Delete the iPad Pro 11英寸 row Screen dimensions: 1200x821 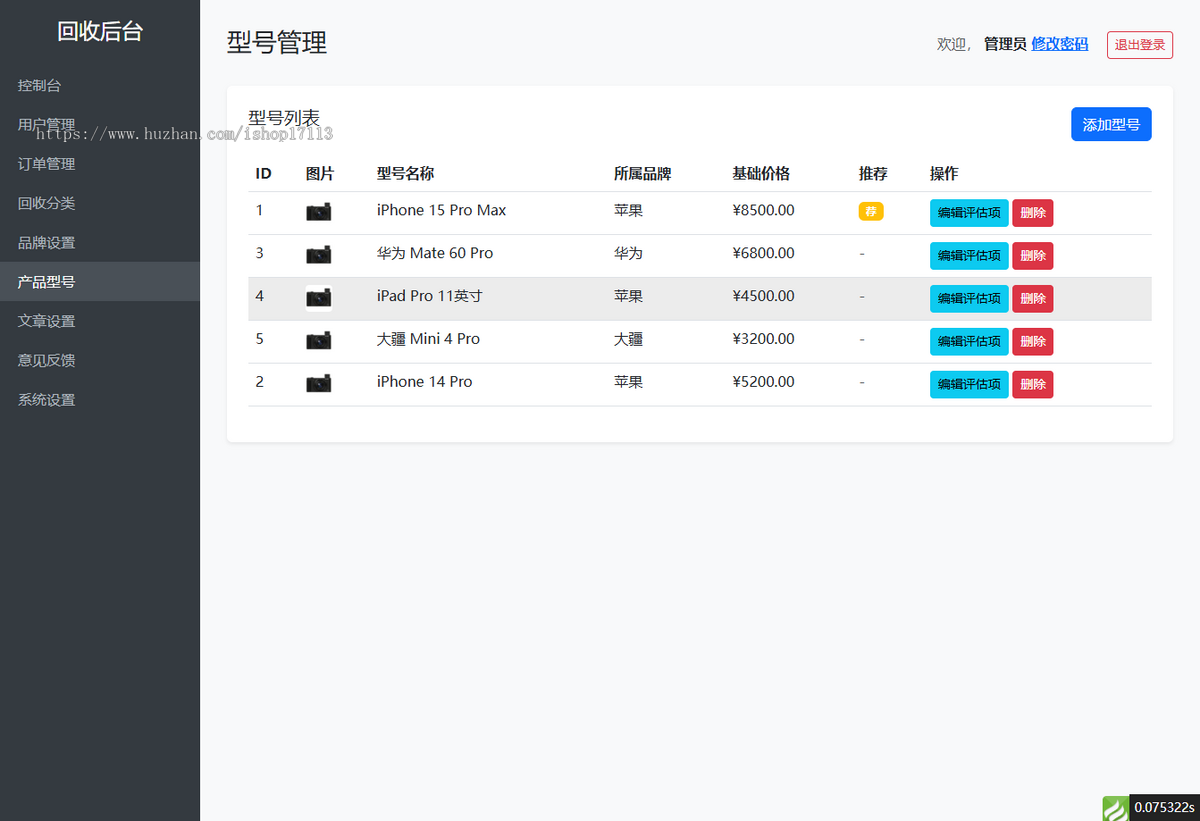[1033, 299]
